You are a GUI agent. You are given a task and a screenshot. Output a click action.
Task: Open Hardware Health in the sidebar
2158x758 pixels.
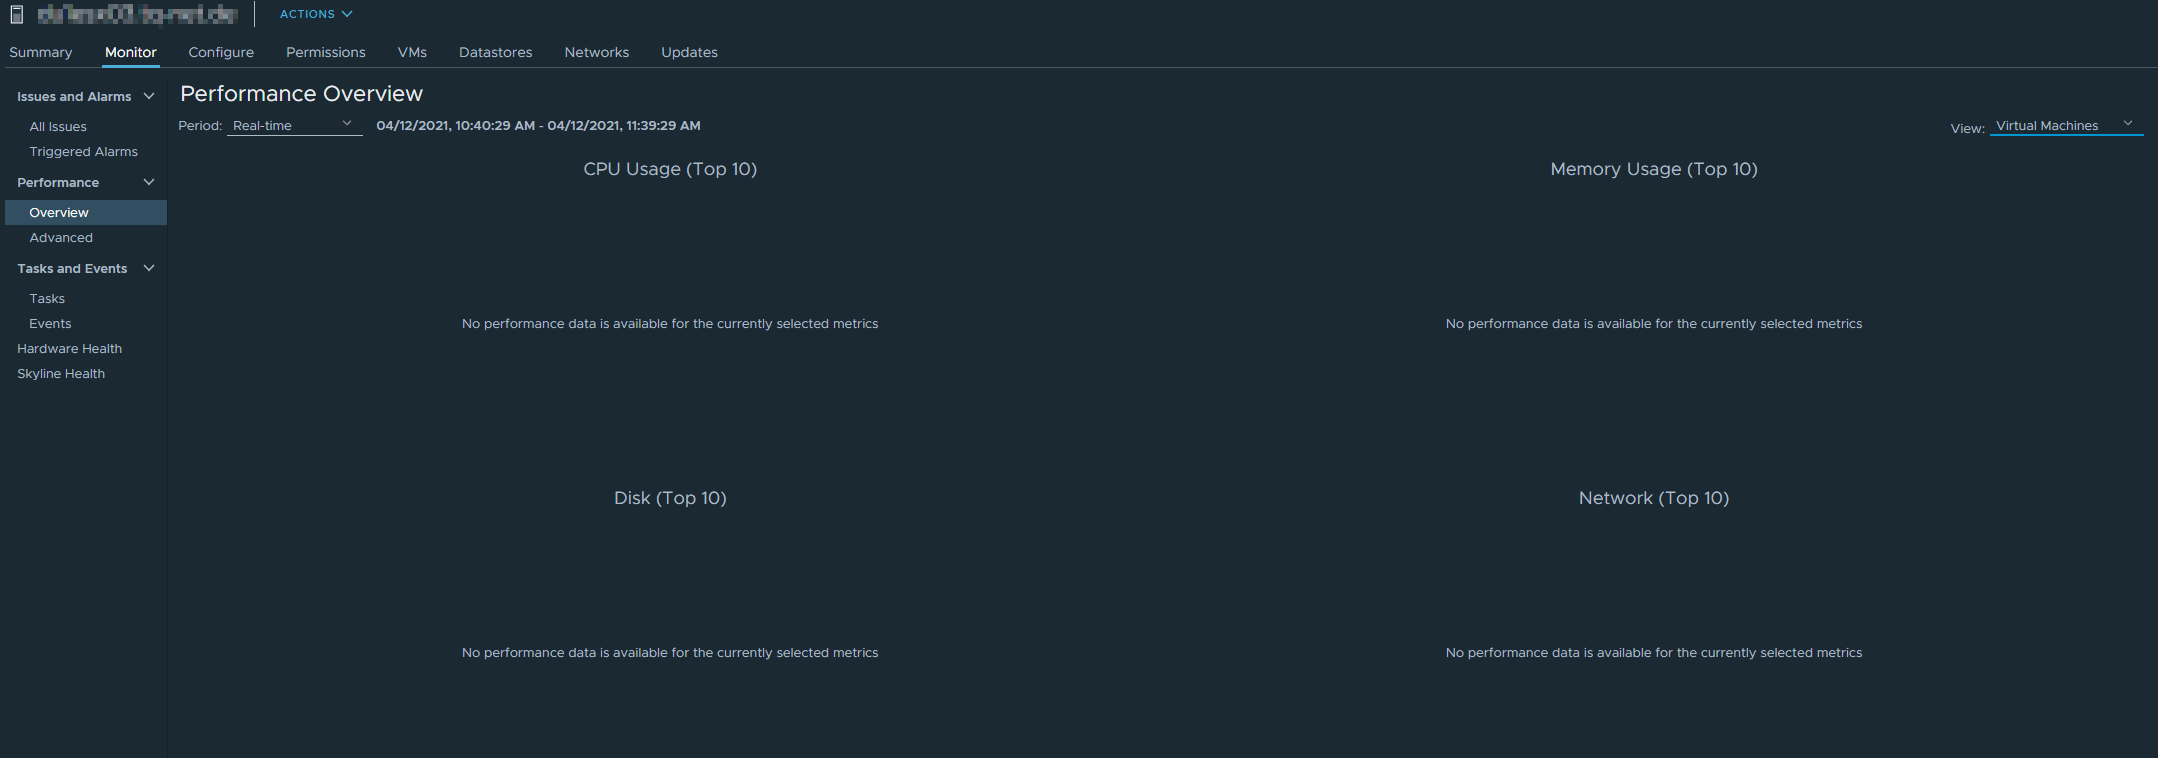coord(70,349)
